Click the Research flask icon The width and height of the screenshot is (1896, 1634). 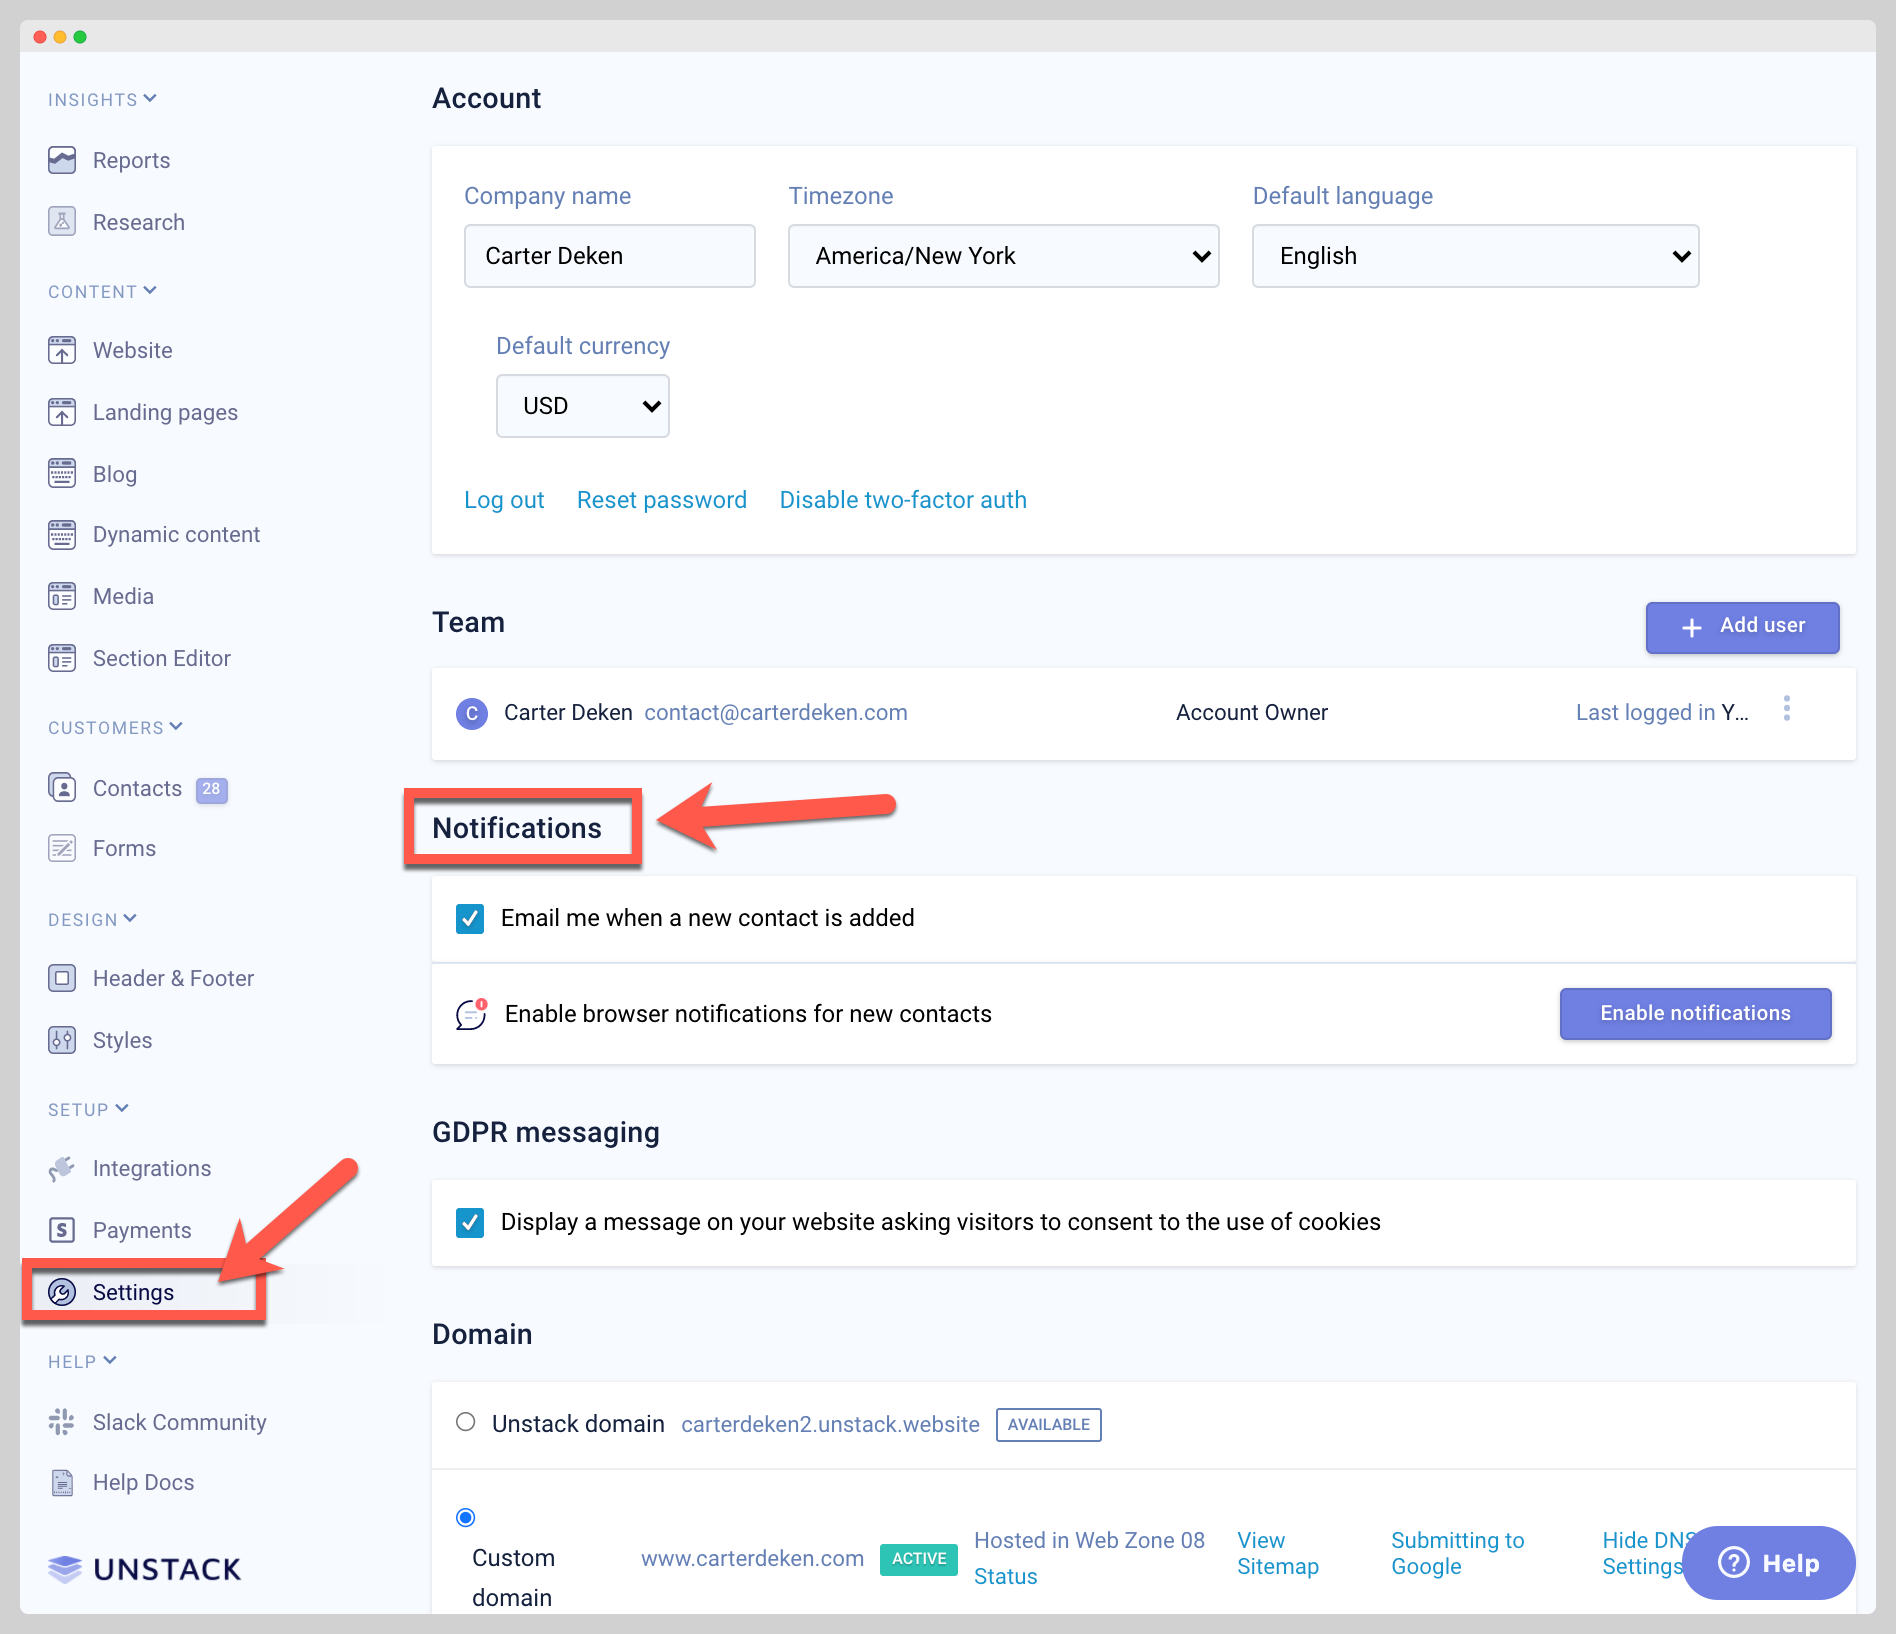click(x=62, y=222)
